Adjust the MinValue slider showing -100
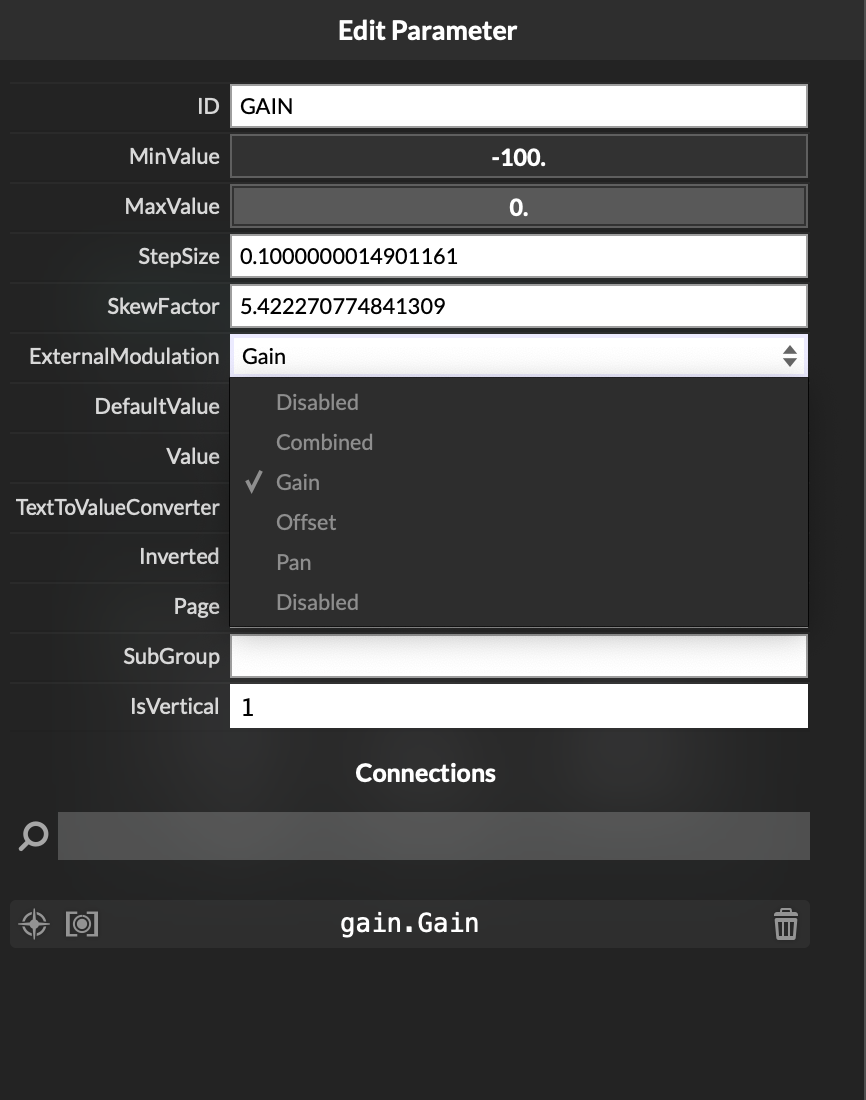This screenshot has height=1100, width=866. pyautogui.click(x=519, y=156)
